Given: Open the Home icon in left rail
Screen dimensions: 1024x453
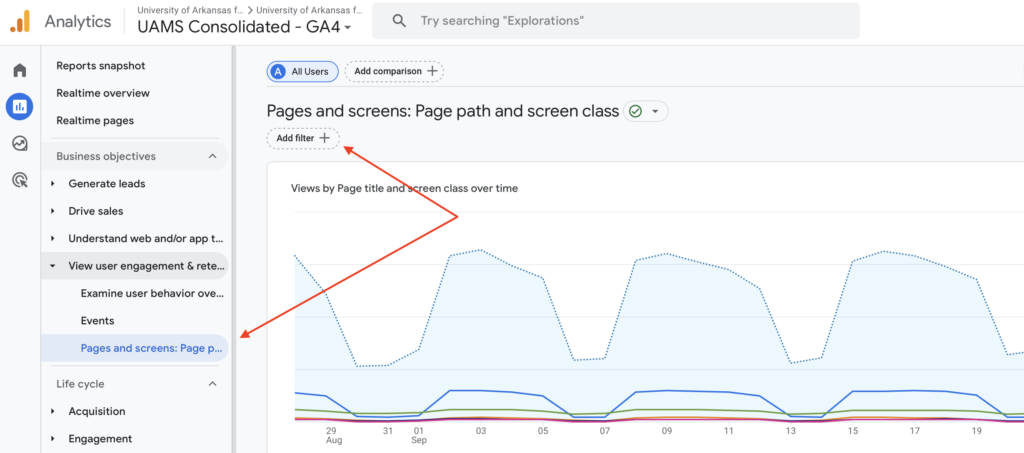Looking at the screenshot, I should (19, 70).
